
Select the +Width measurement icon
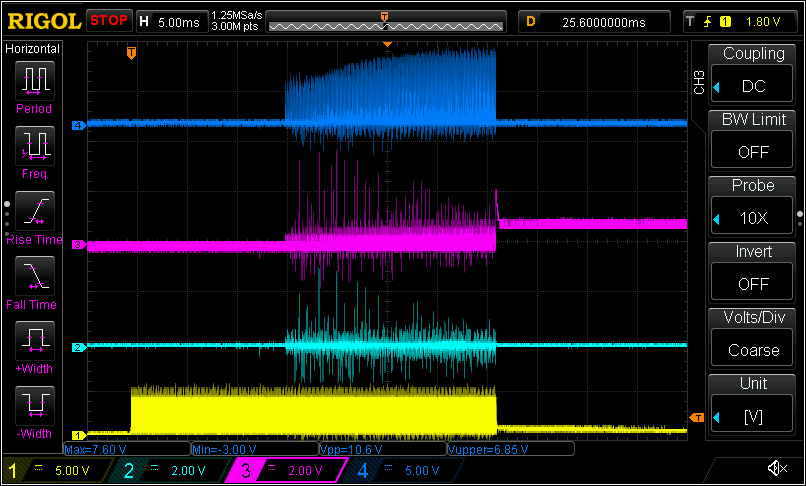click(34, 341)
